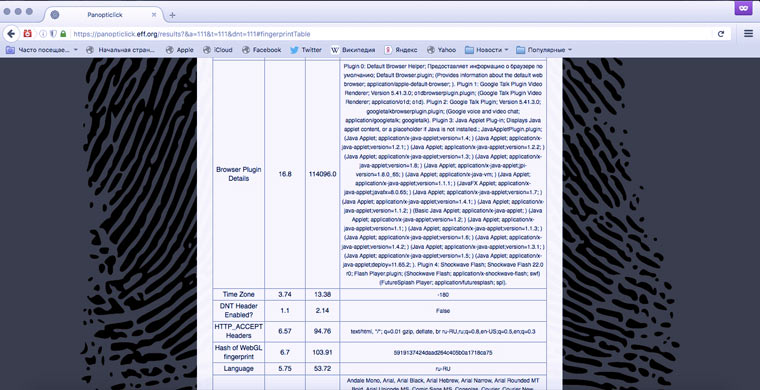This screenshot has height=390, width=760.
Task: Go back with the arrow button
Action: [11, 34]
